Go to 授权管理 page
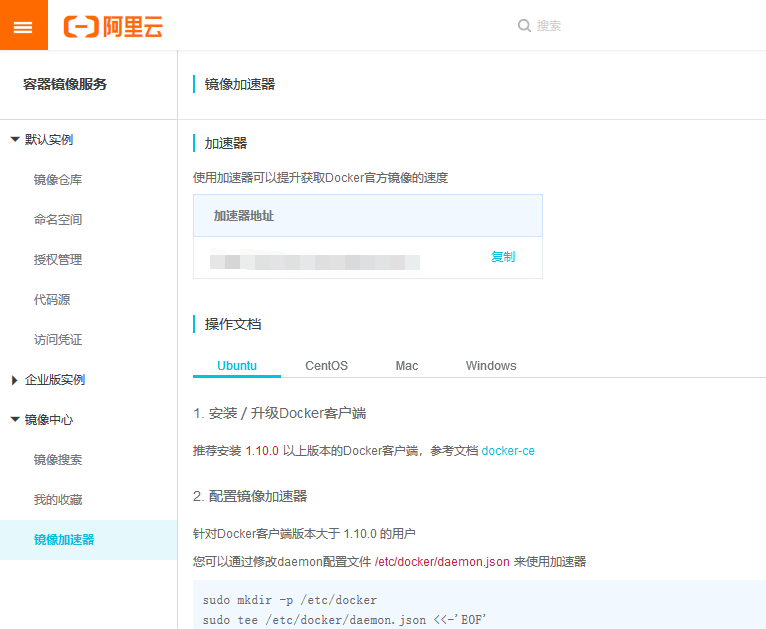The height and width of the screenshot is (629, 766). (x=58, y=260)
